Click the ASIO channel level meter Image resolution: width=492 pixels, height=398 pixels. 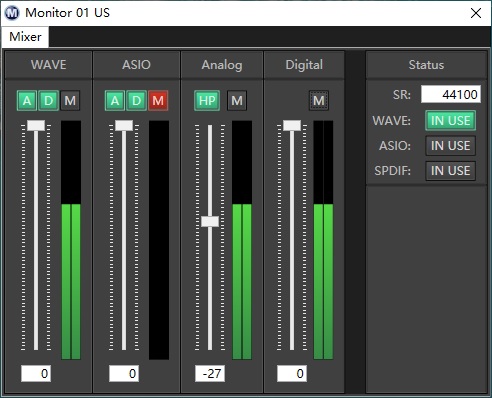pos(159,240)
